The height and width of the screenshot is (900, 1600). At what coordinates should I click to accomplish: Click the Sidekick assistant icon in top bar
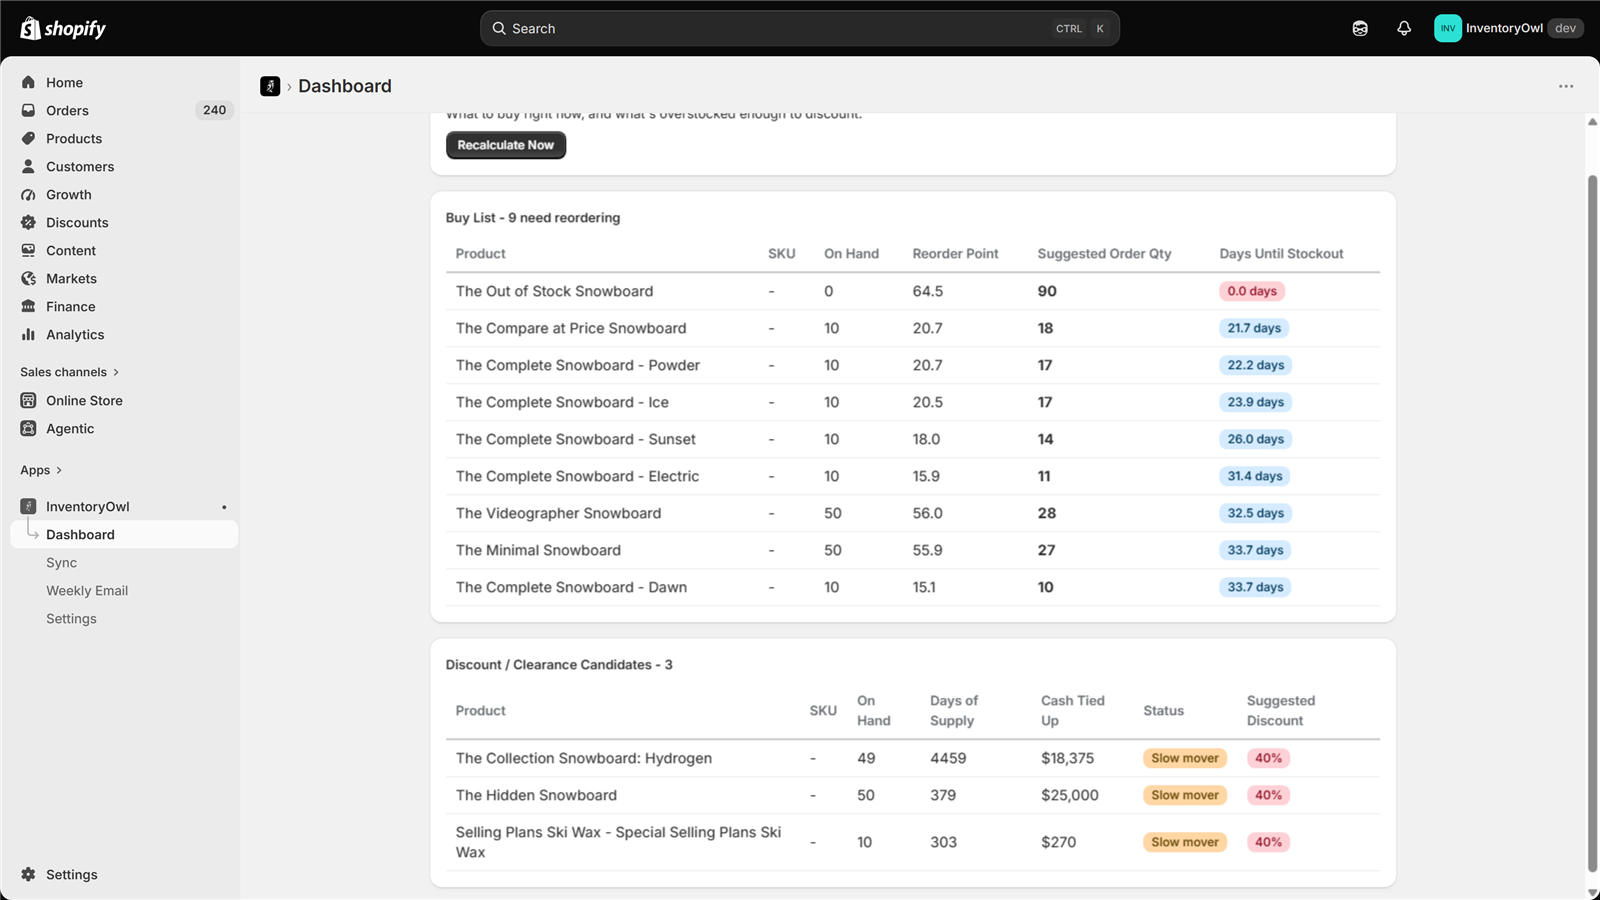(1360, 28)
